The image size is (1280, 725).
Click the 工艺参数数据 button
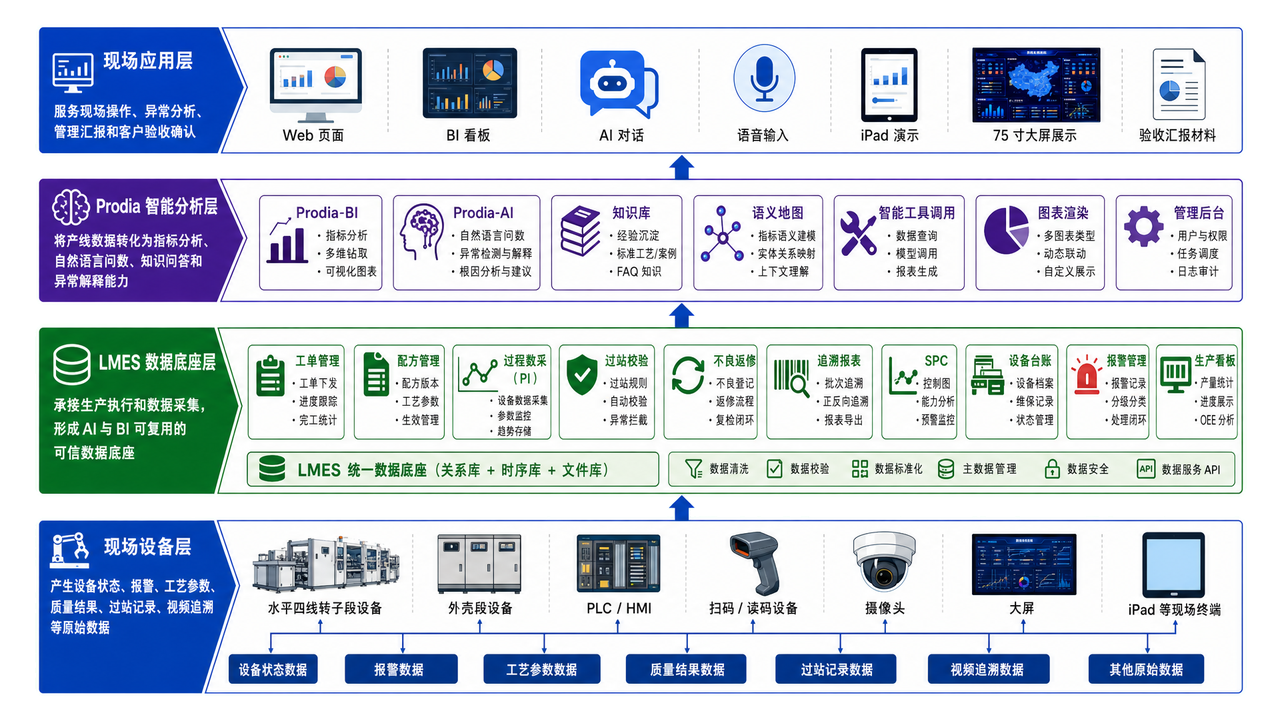(x=542, y=670)
